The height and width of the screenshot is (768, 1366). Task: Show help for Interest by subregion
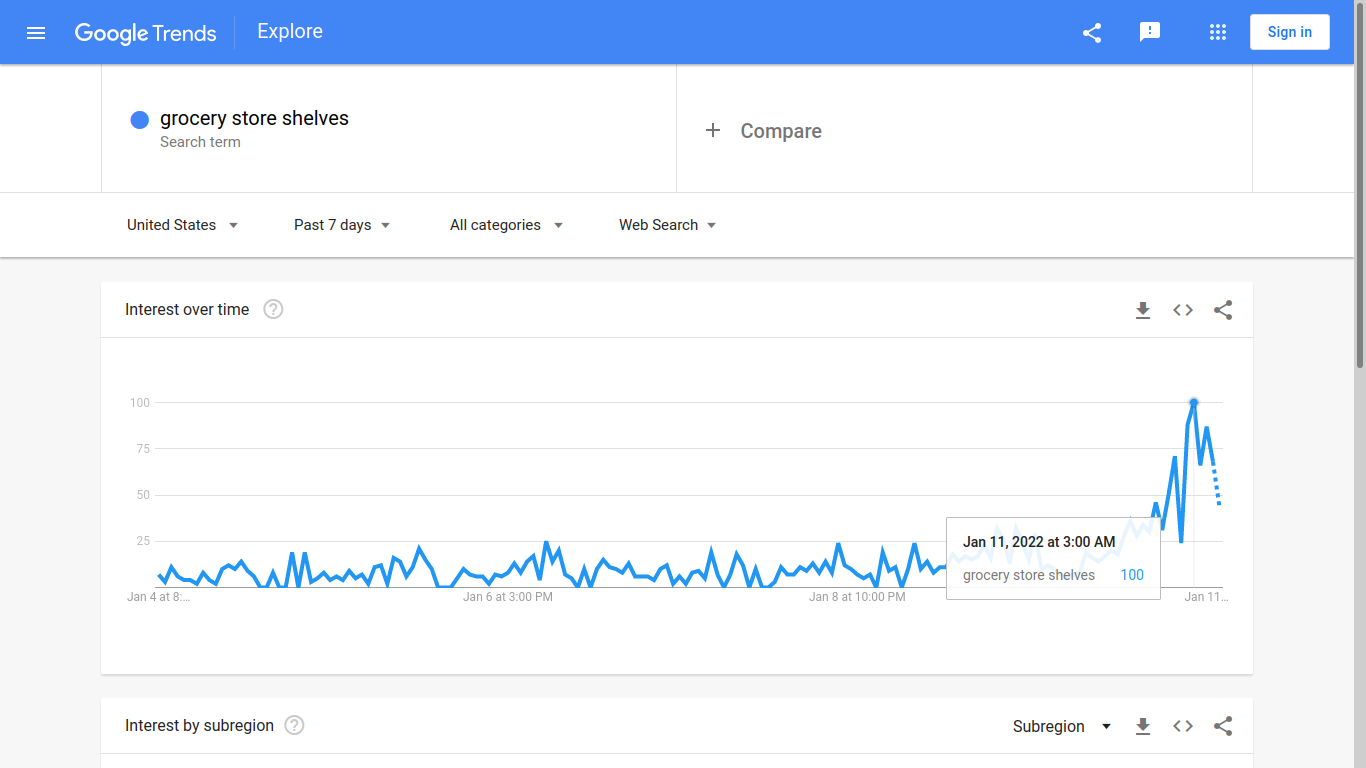coord(294,725)
